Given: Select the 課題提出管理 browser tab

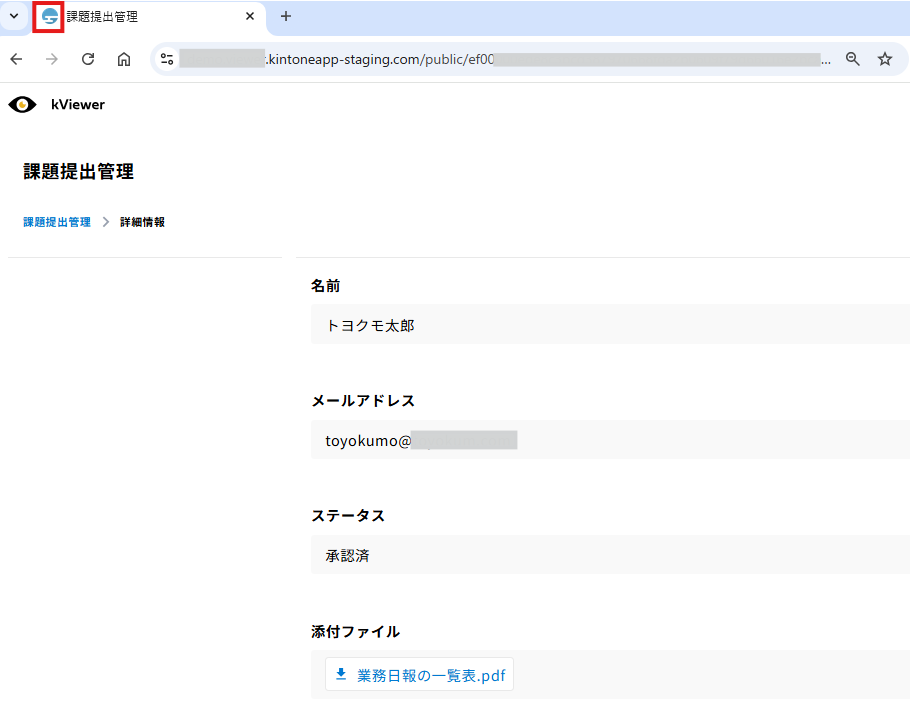Looking at the screenshot, I should point(140,17).
